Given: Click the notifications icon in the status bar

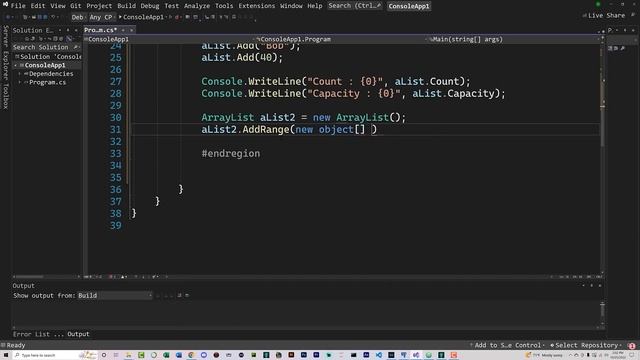Looking at the screenshot, I should [632, 346].
